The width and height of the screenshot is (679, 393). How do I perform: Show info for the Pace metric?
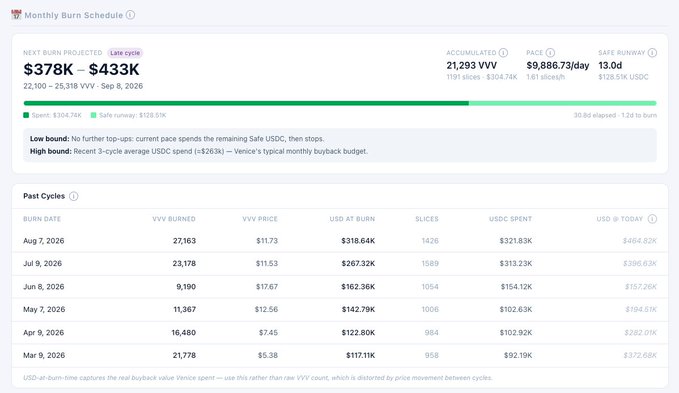point(550,53)
